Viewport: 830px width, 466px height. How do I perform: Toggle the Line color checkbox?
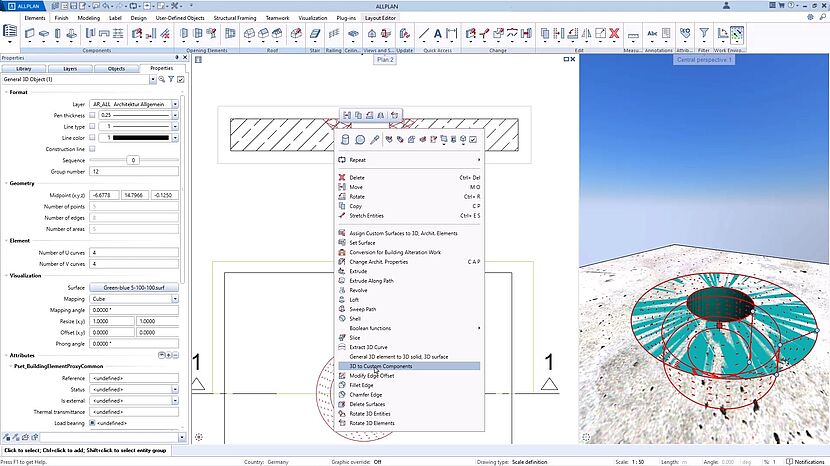93,137
